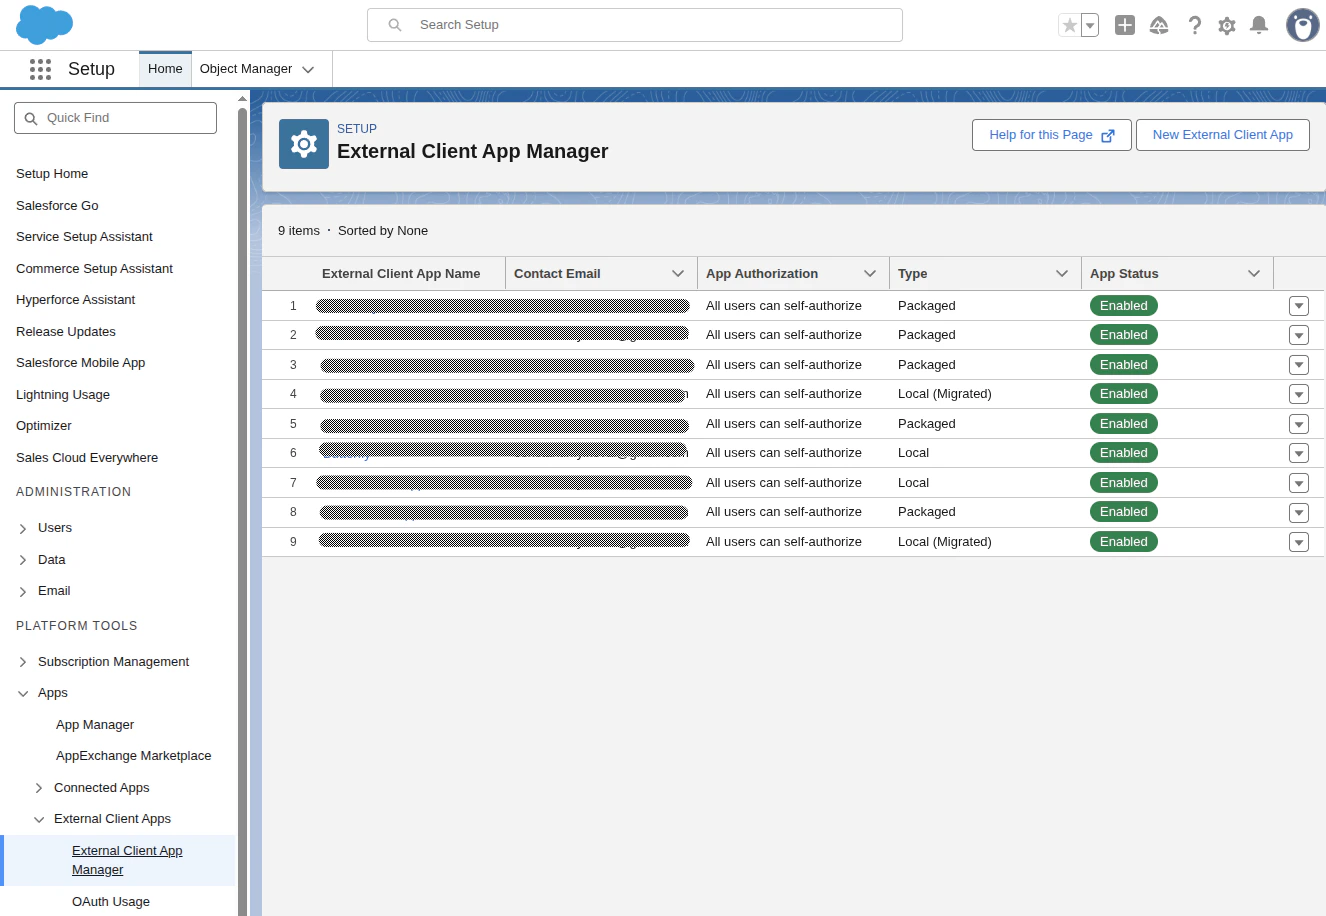This screenshot has width=1326, height=916.
Task: Expand the Email tree node
Action: [23, 591]
